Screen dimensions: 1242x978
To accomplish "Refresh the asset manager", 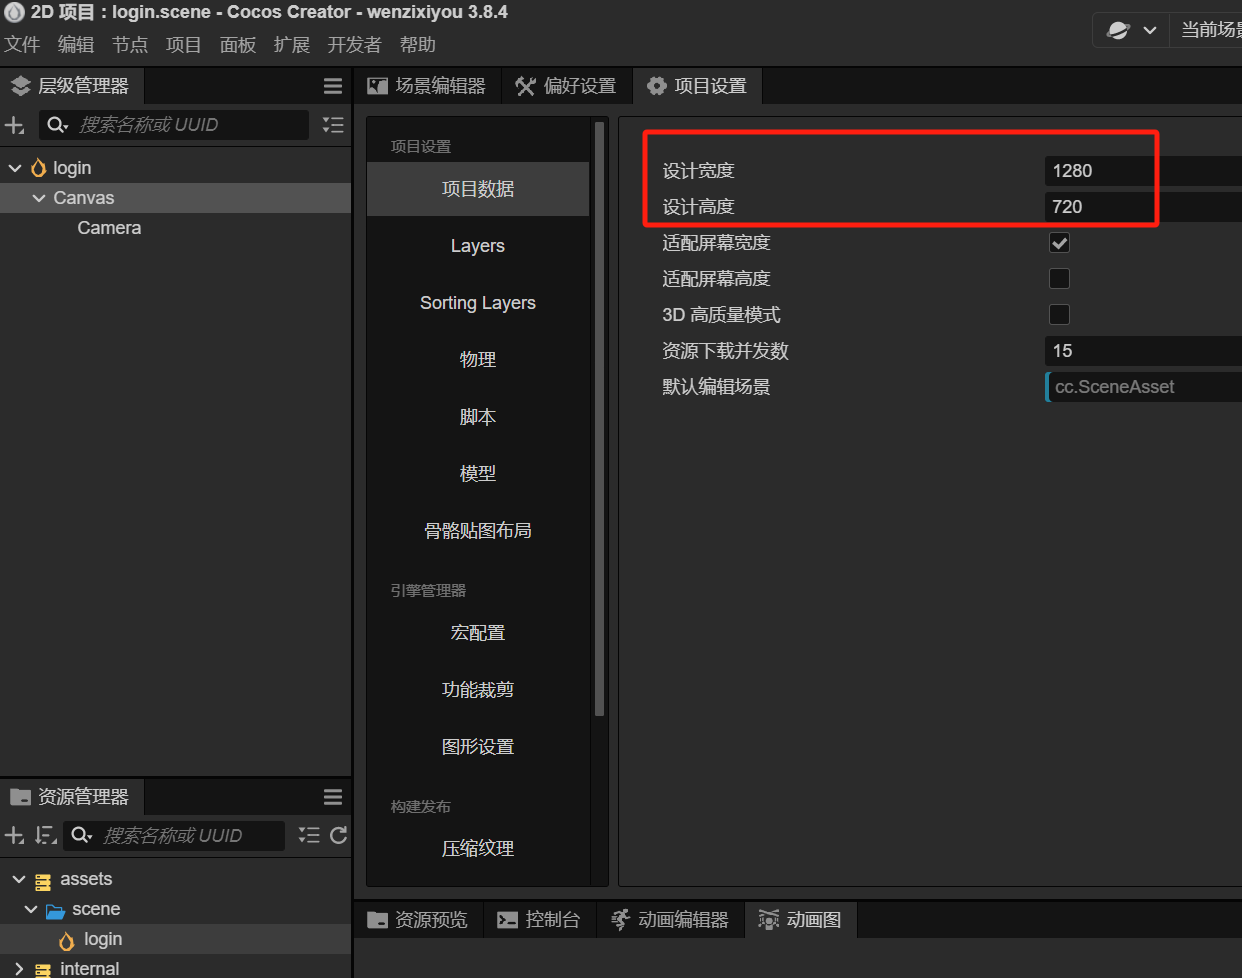I will pyautogui.click(x=339, y=835).
